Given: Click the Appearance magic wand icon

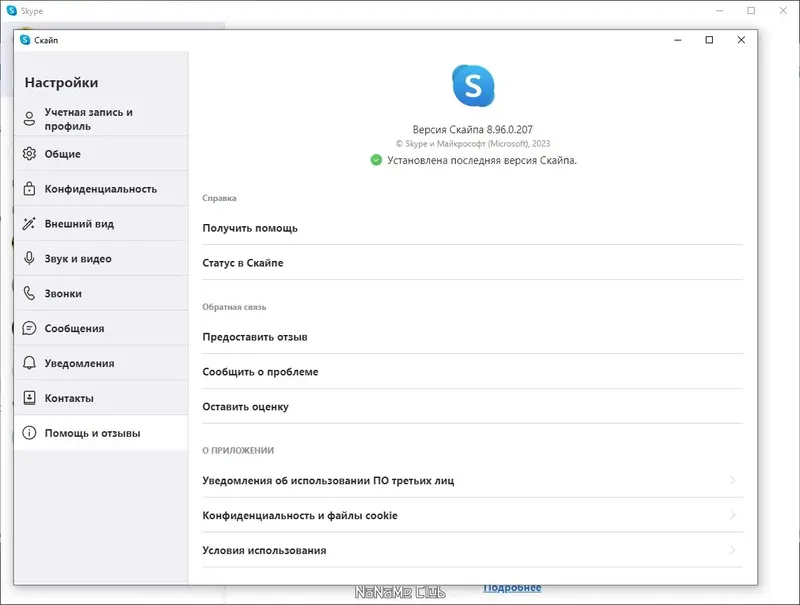Looking at the screenshot, I should (30, 223).
